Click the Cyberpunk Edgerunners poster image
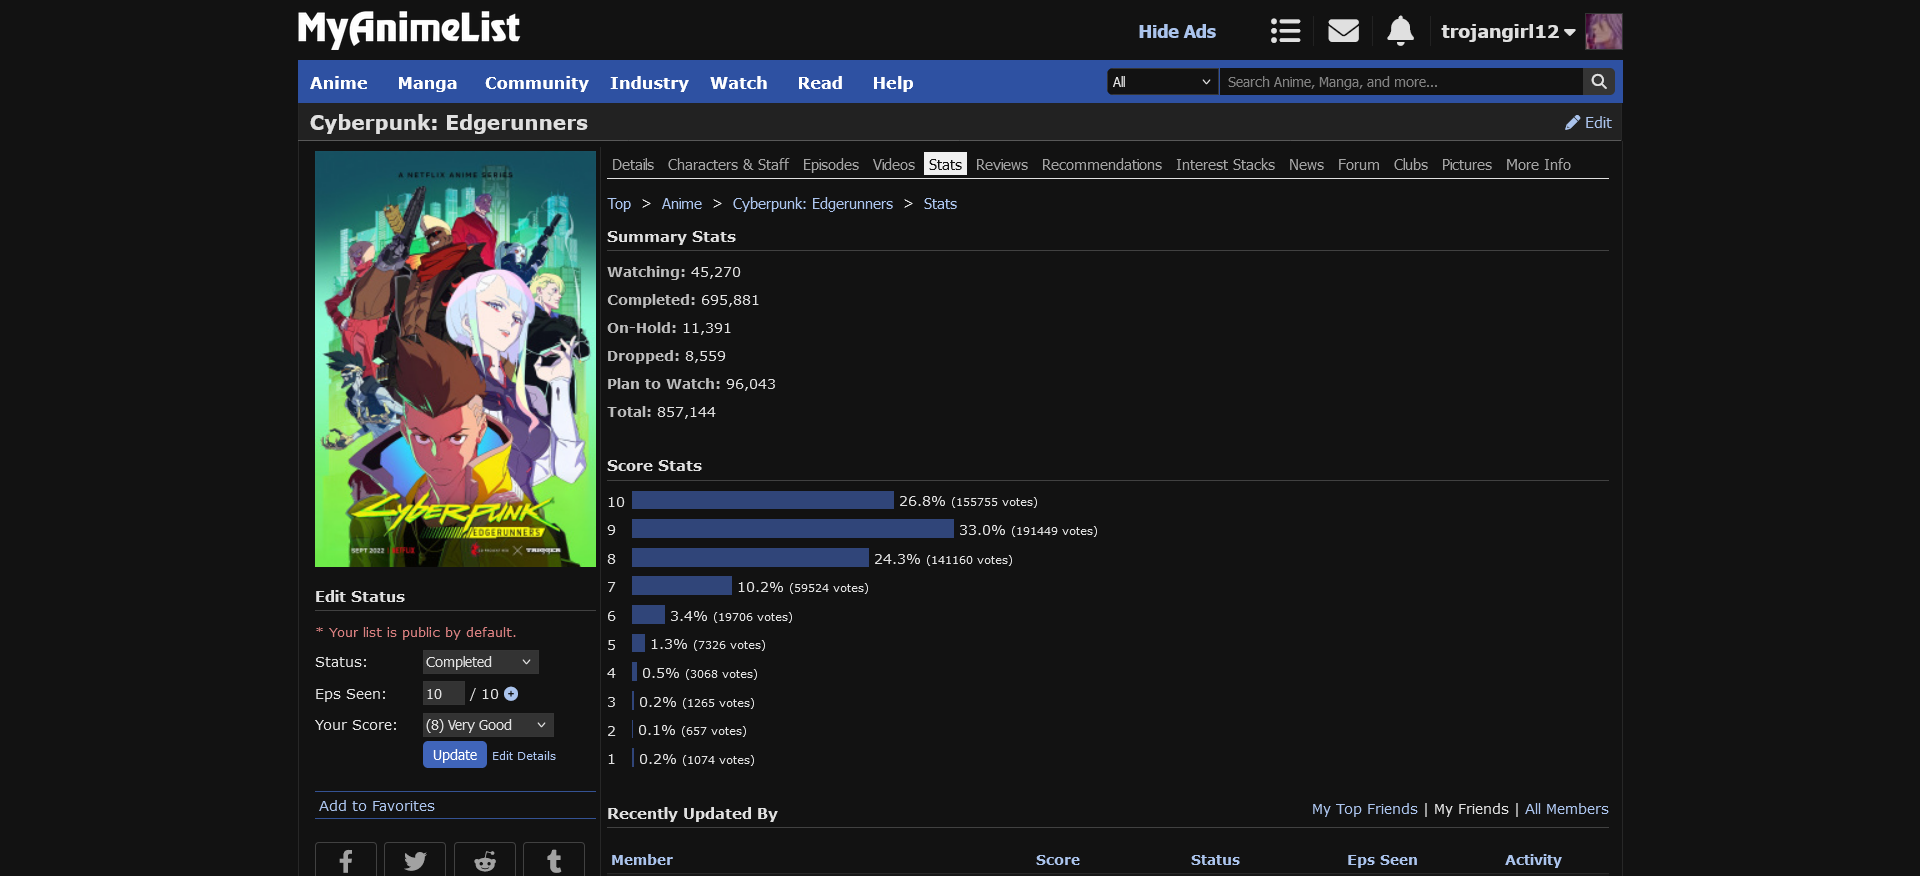This screenshot has height=876, width=1920. coord(455,359)
